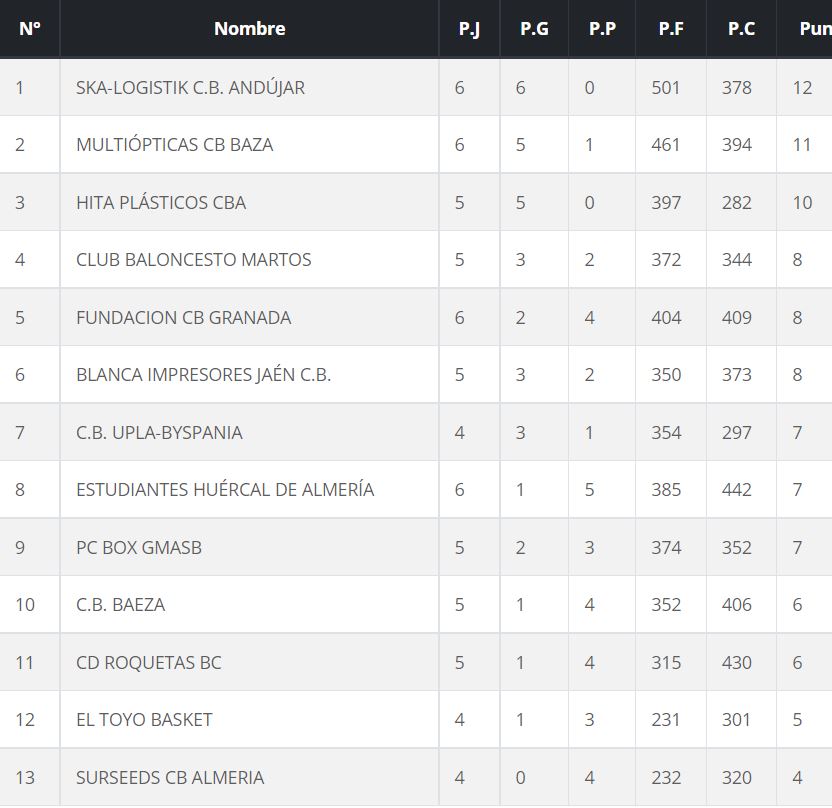Viewport: 832px width, 808px height.
Task: Click EL TOYO BASKET team name
Action: [x=144, y=720]
